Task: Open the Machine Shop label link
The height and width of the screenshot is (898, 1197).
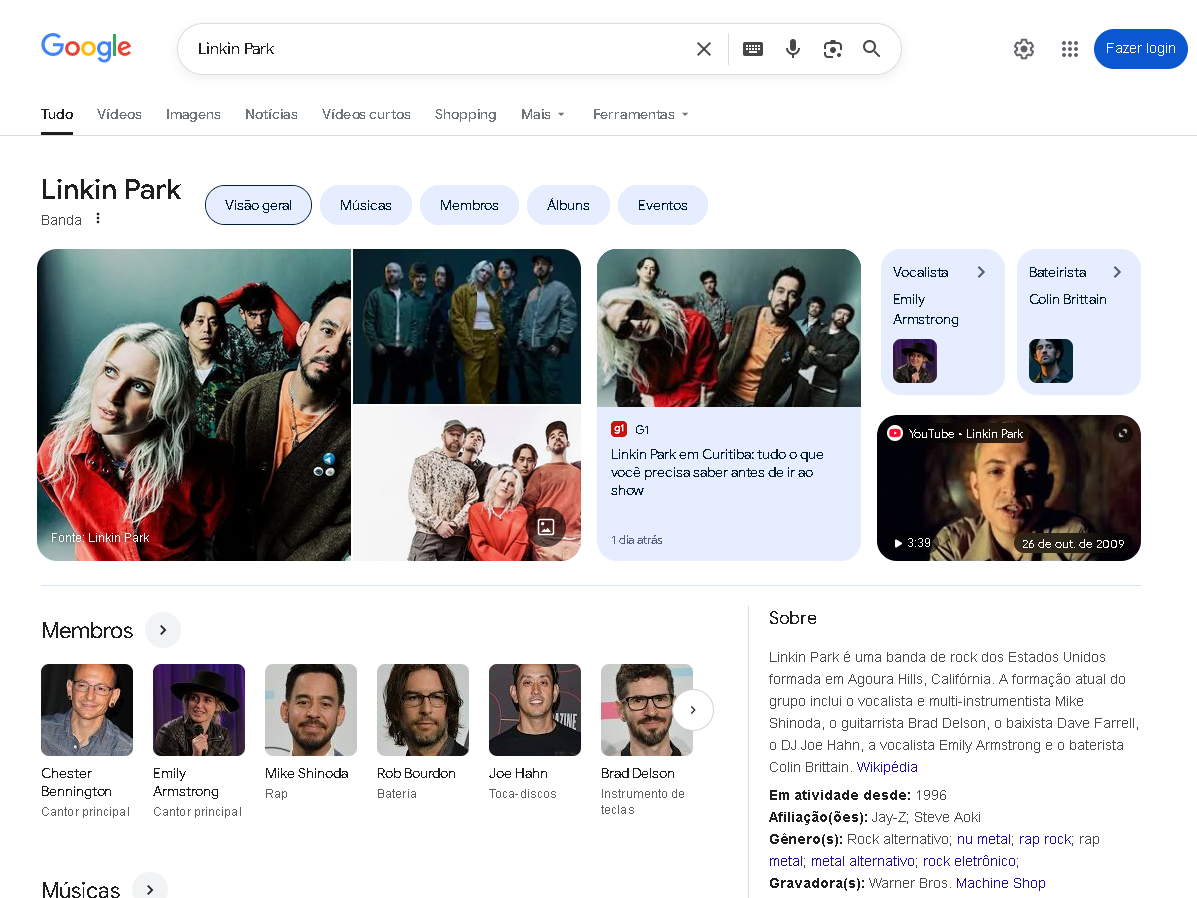Action: (1000, 883)
